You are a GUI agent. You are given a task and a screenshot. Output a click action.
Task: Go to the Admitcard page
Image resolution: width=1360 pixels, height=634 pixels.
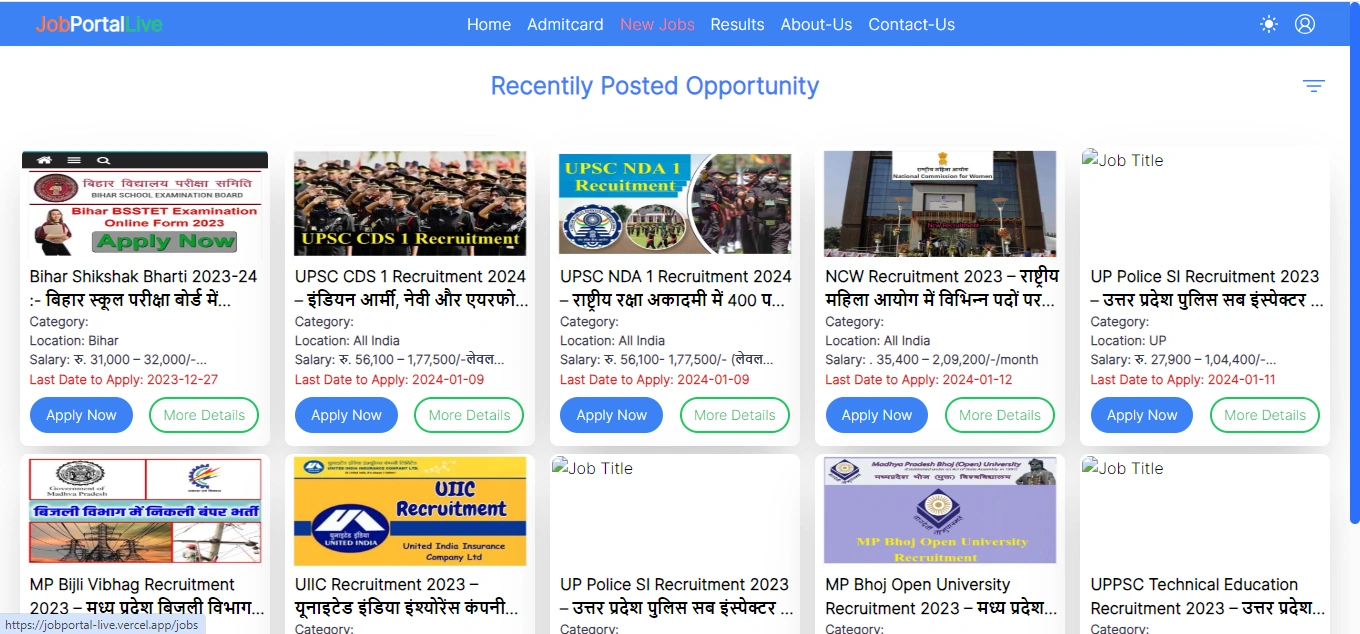[565, 24]
